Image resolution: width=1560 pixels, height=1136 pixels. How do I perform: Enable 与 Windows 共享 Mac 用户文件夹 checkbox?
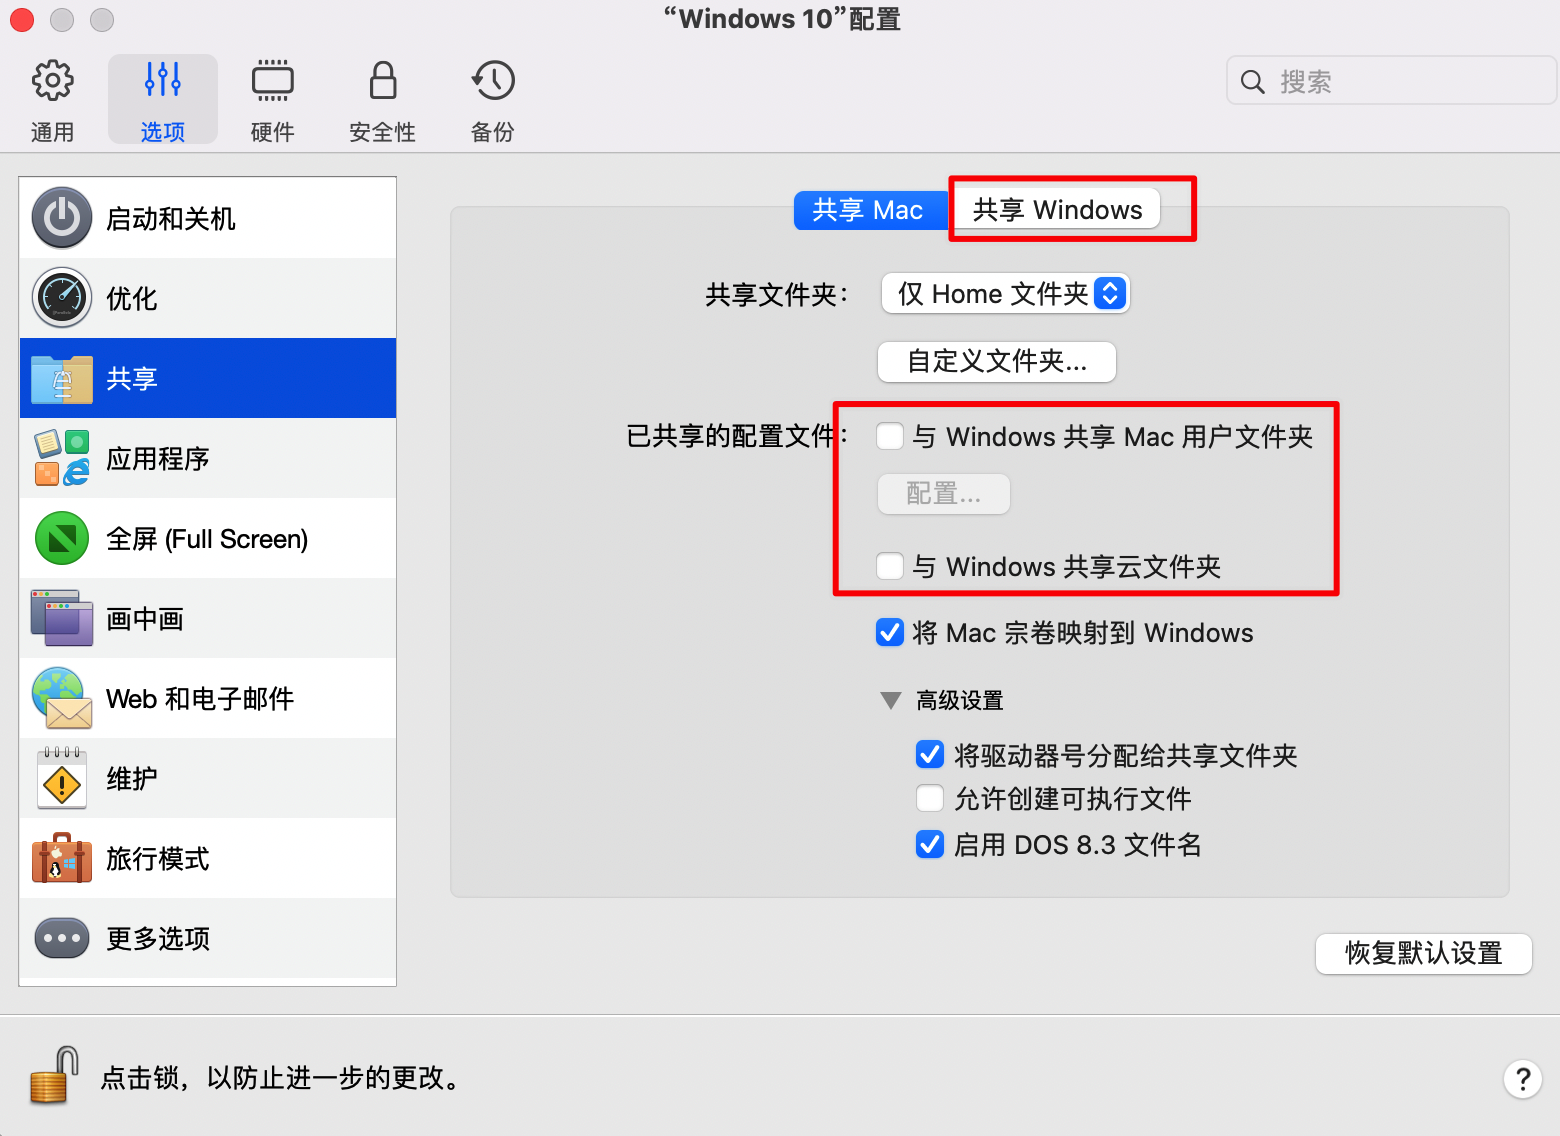click(890, 436)
